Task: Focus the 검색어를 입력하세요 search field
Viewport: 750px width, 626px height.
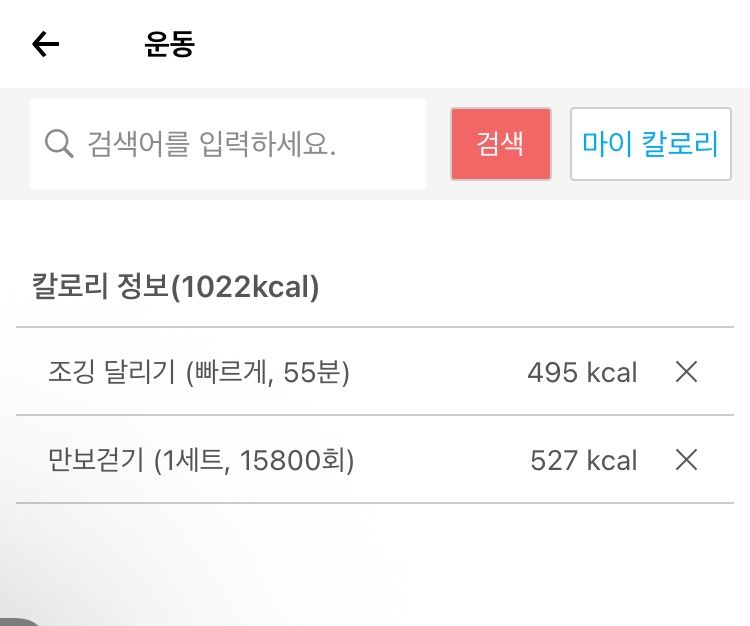Action: (228, 144)
